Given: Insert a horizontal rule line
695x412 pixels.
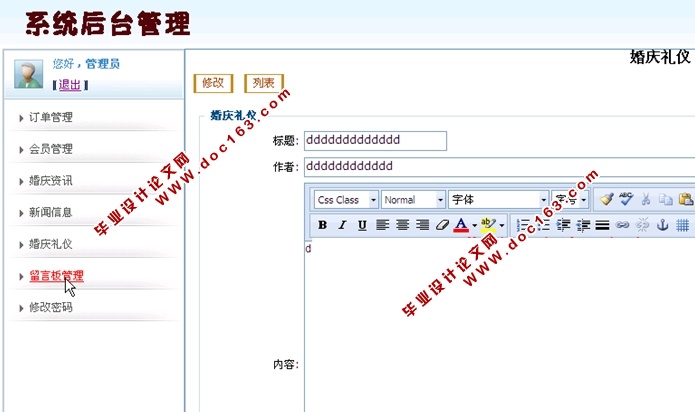Looking at the screenshot, I should point(602,225).
